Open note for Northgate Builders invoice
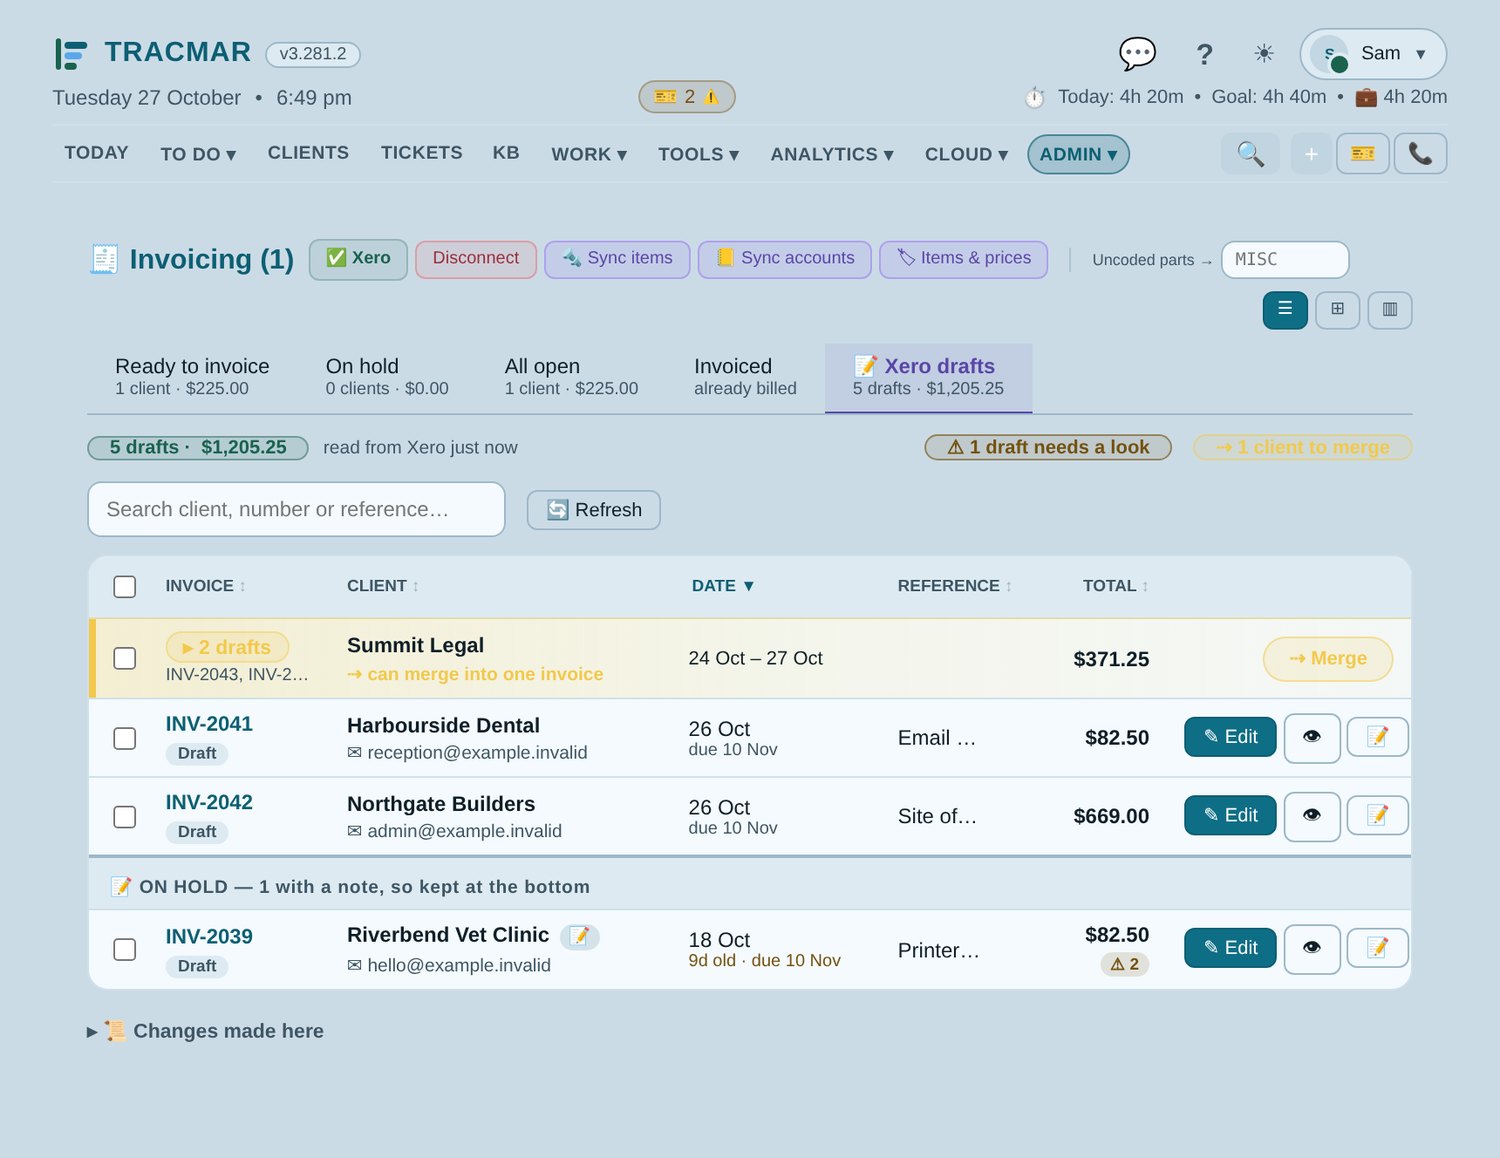The height and width of the screenshot is (1158, 1500). click(1377, 815)
